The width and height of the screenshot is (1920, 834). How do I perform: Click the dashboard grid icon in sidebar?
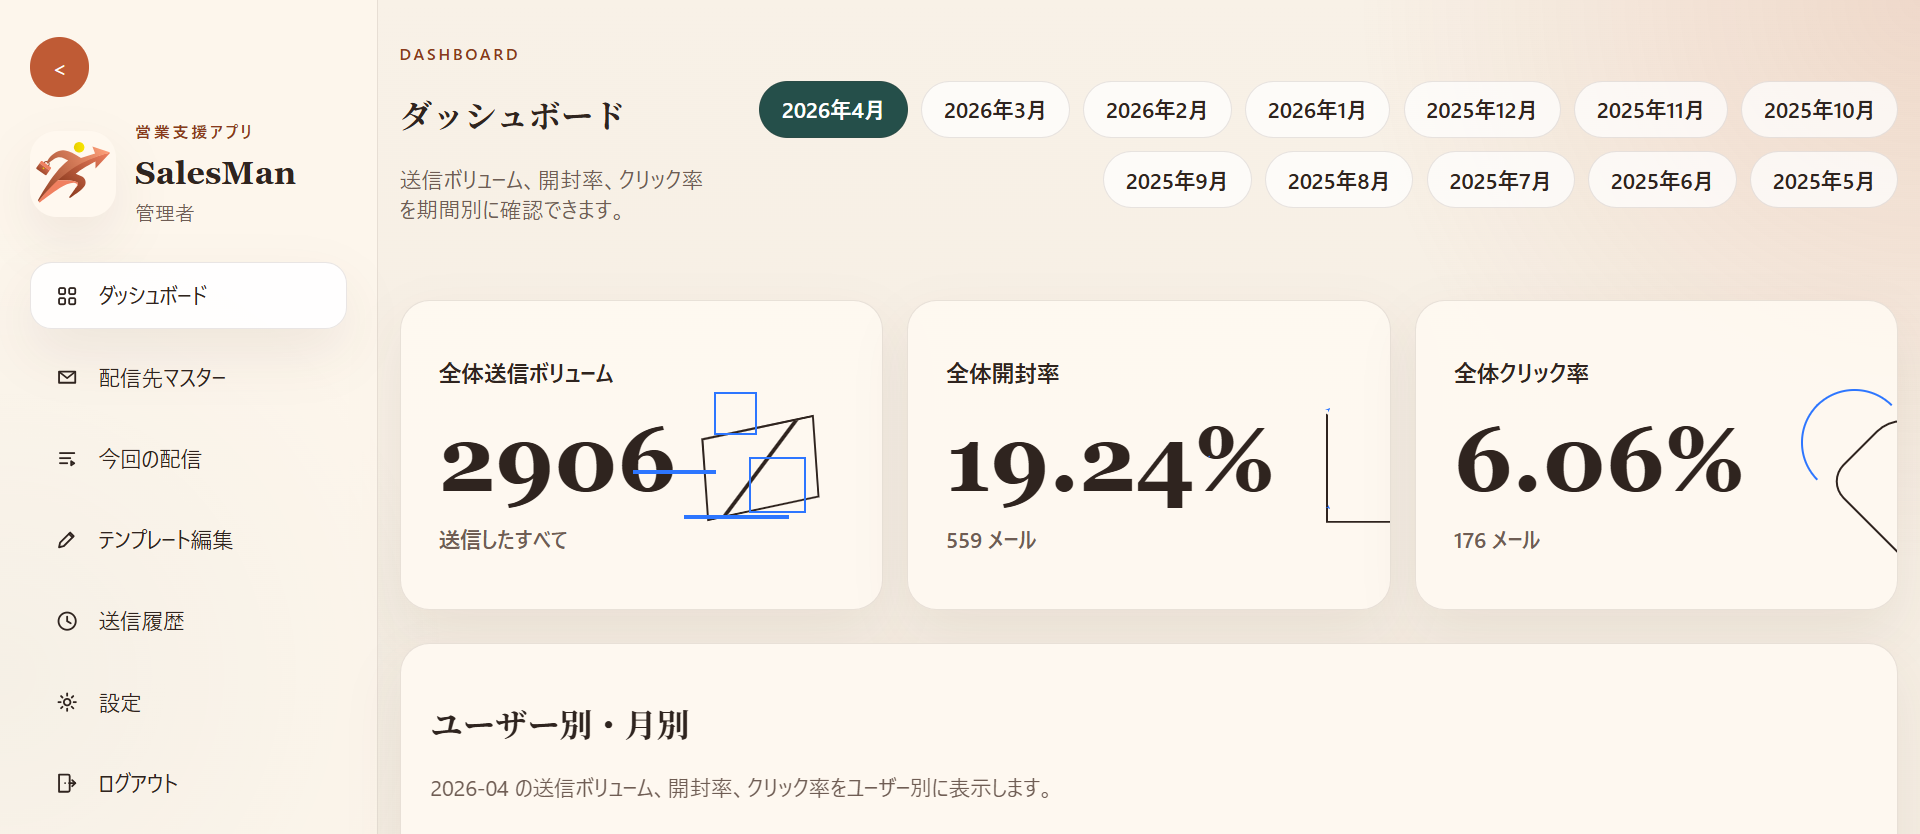click(67, 296)
